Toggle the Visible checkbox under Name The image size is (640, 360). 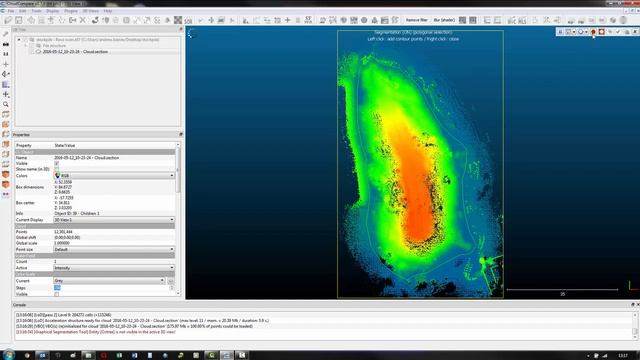tap(57, 163)
